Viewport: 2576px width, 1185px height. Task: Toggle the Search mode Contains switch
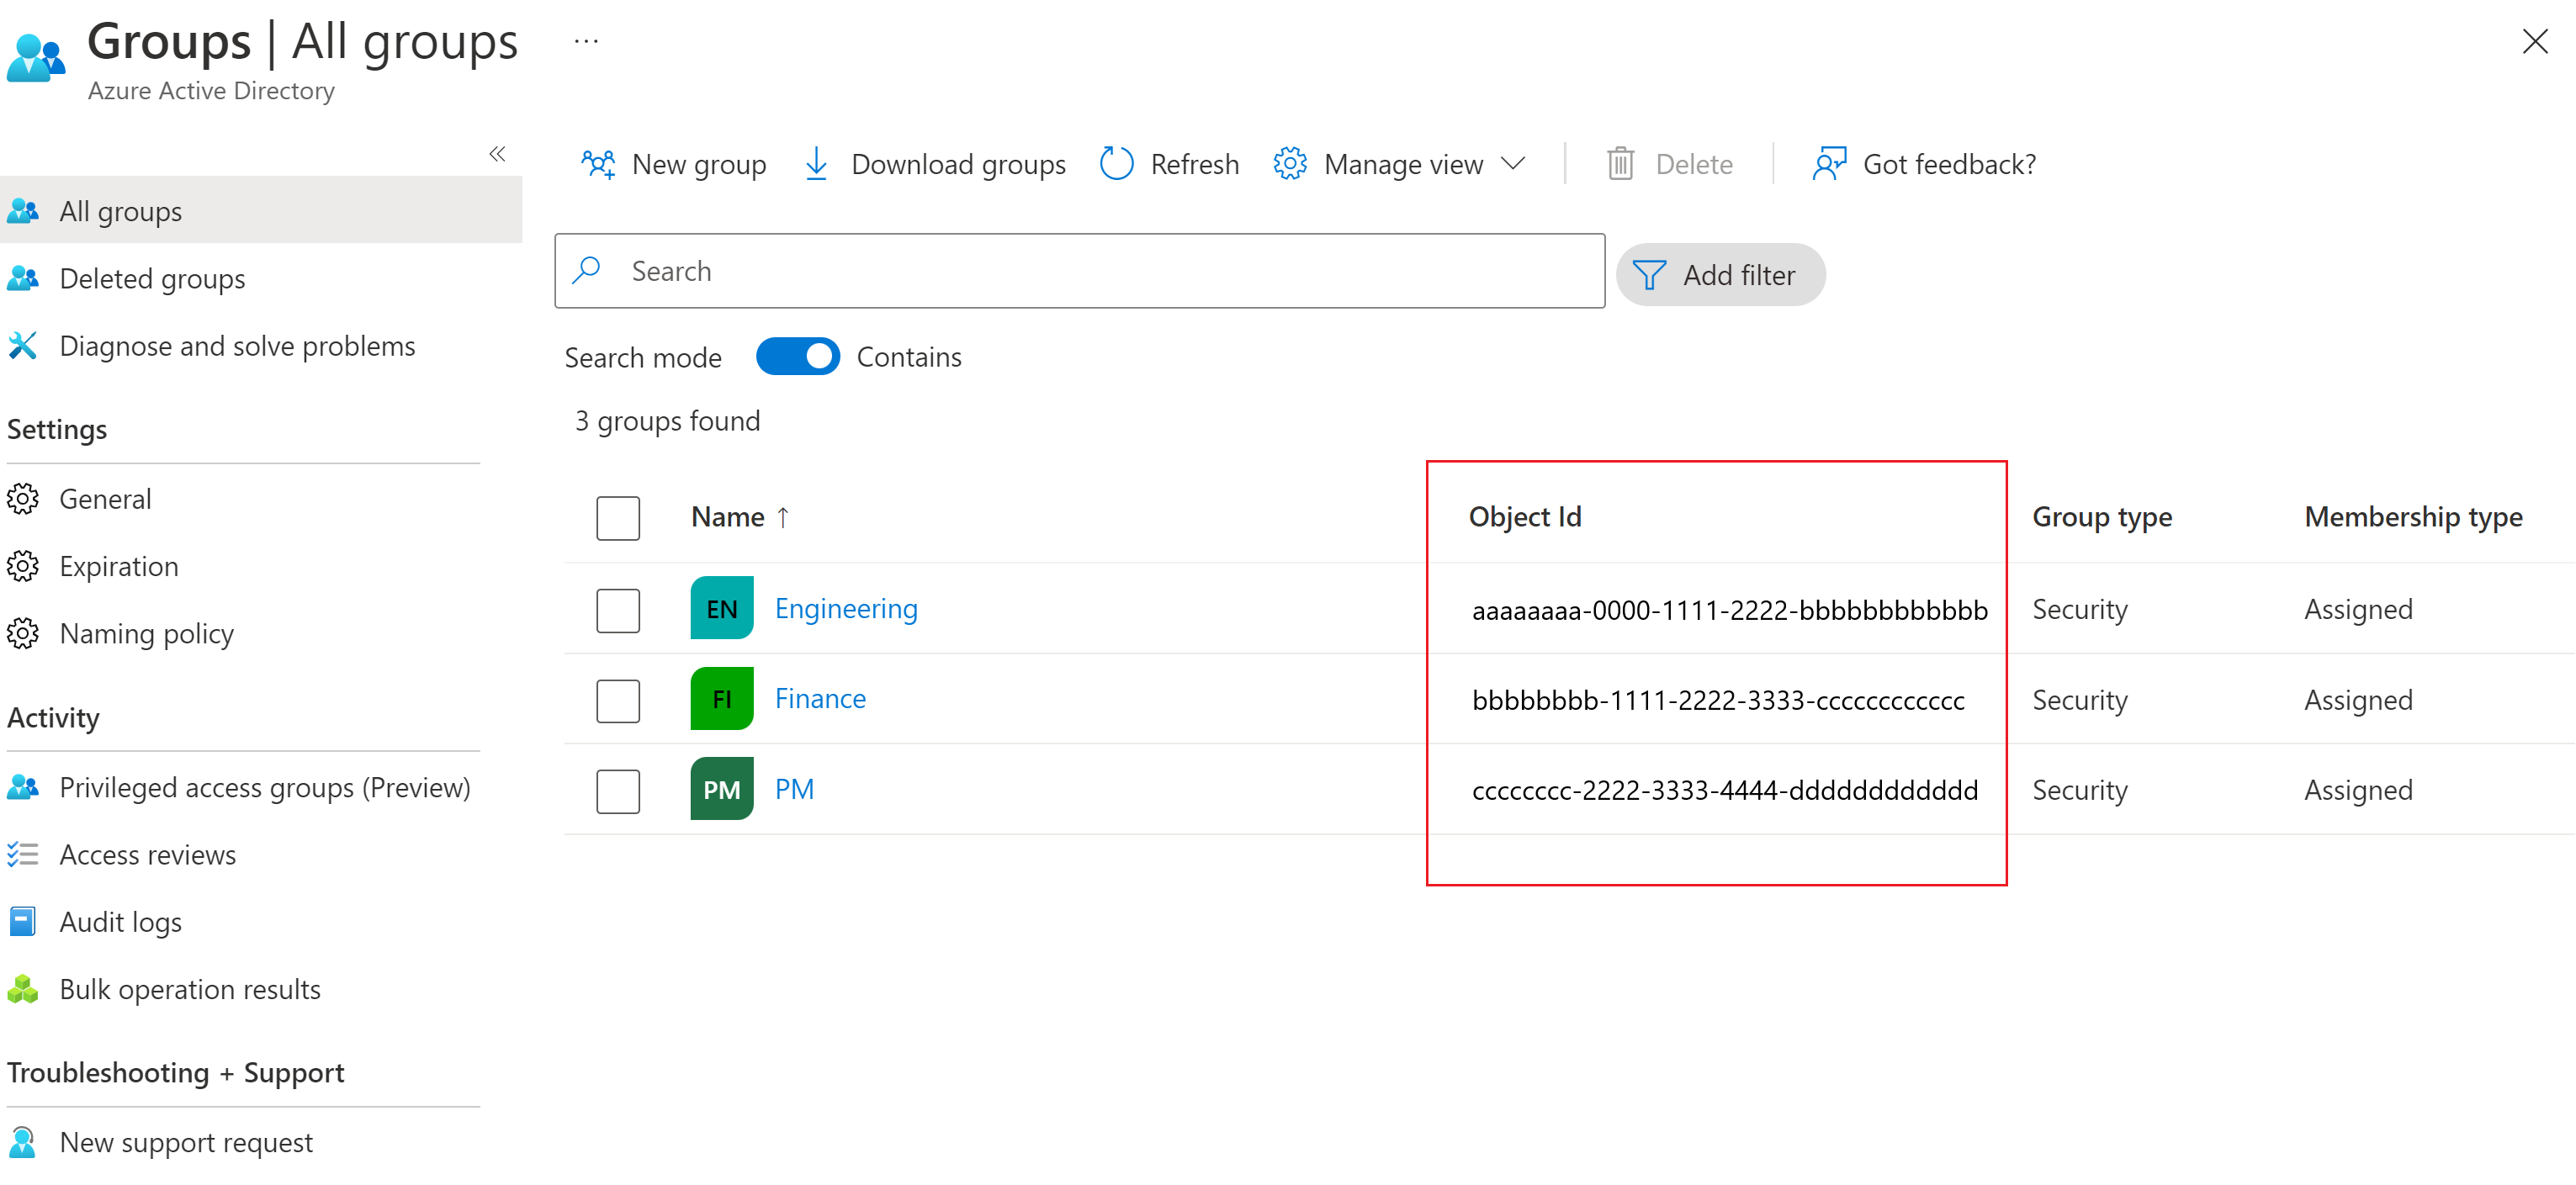click(797, 357)
